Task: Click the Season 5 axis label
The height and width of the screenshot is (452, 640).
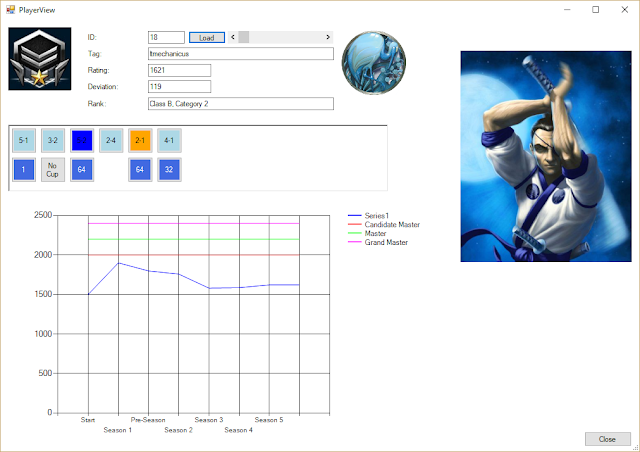Action: (269, 420)
